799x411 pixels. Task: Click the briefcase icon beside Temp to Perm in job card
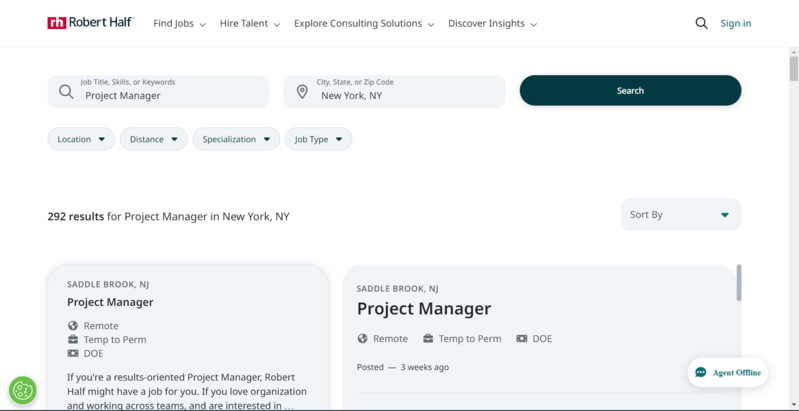[73, 339]
